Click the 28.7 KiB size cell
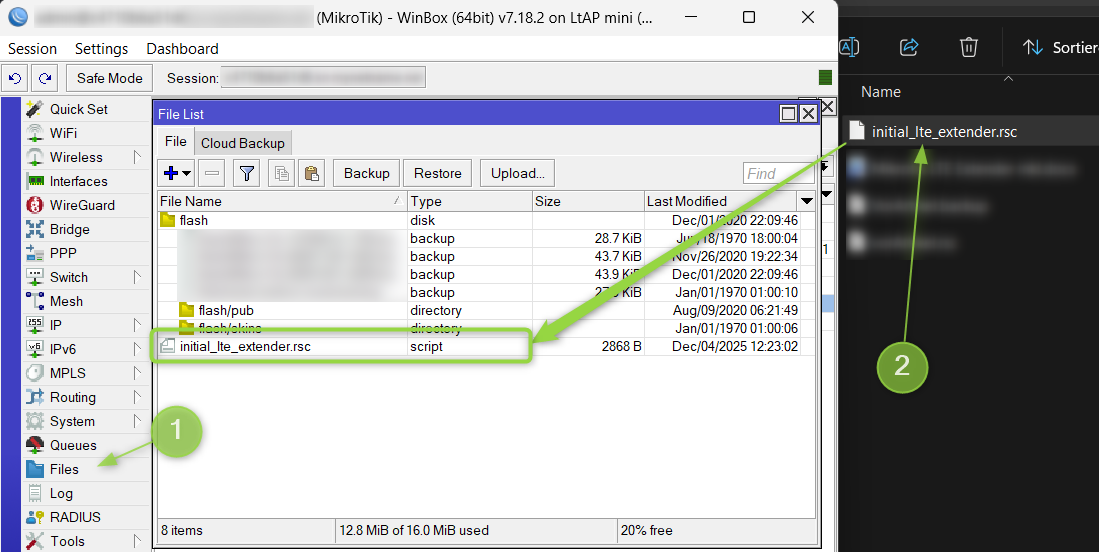 pos(589,238)
